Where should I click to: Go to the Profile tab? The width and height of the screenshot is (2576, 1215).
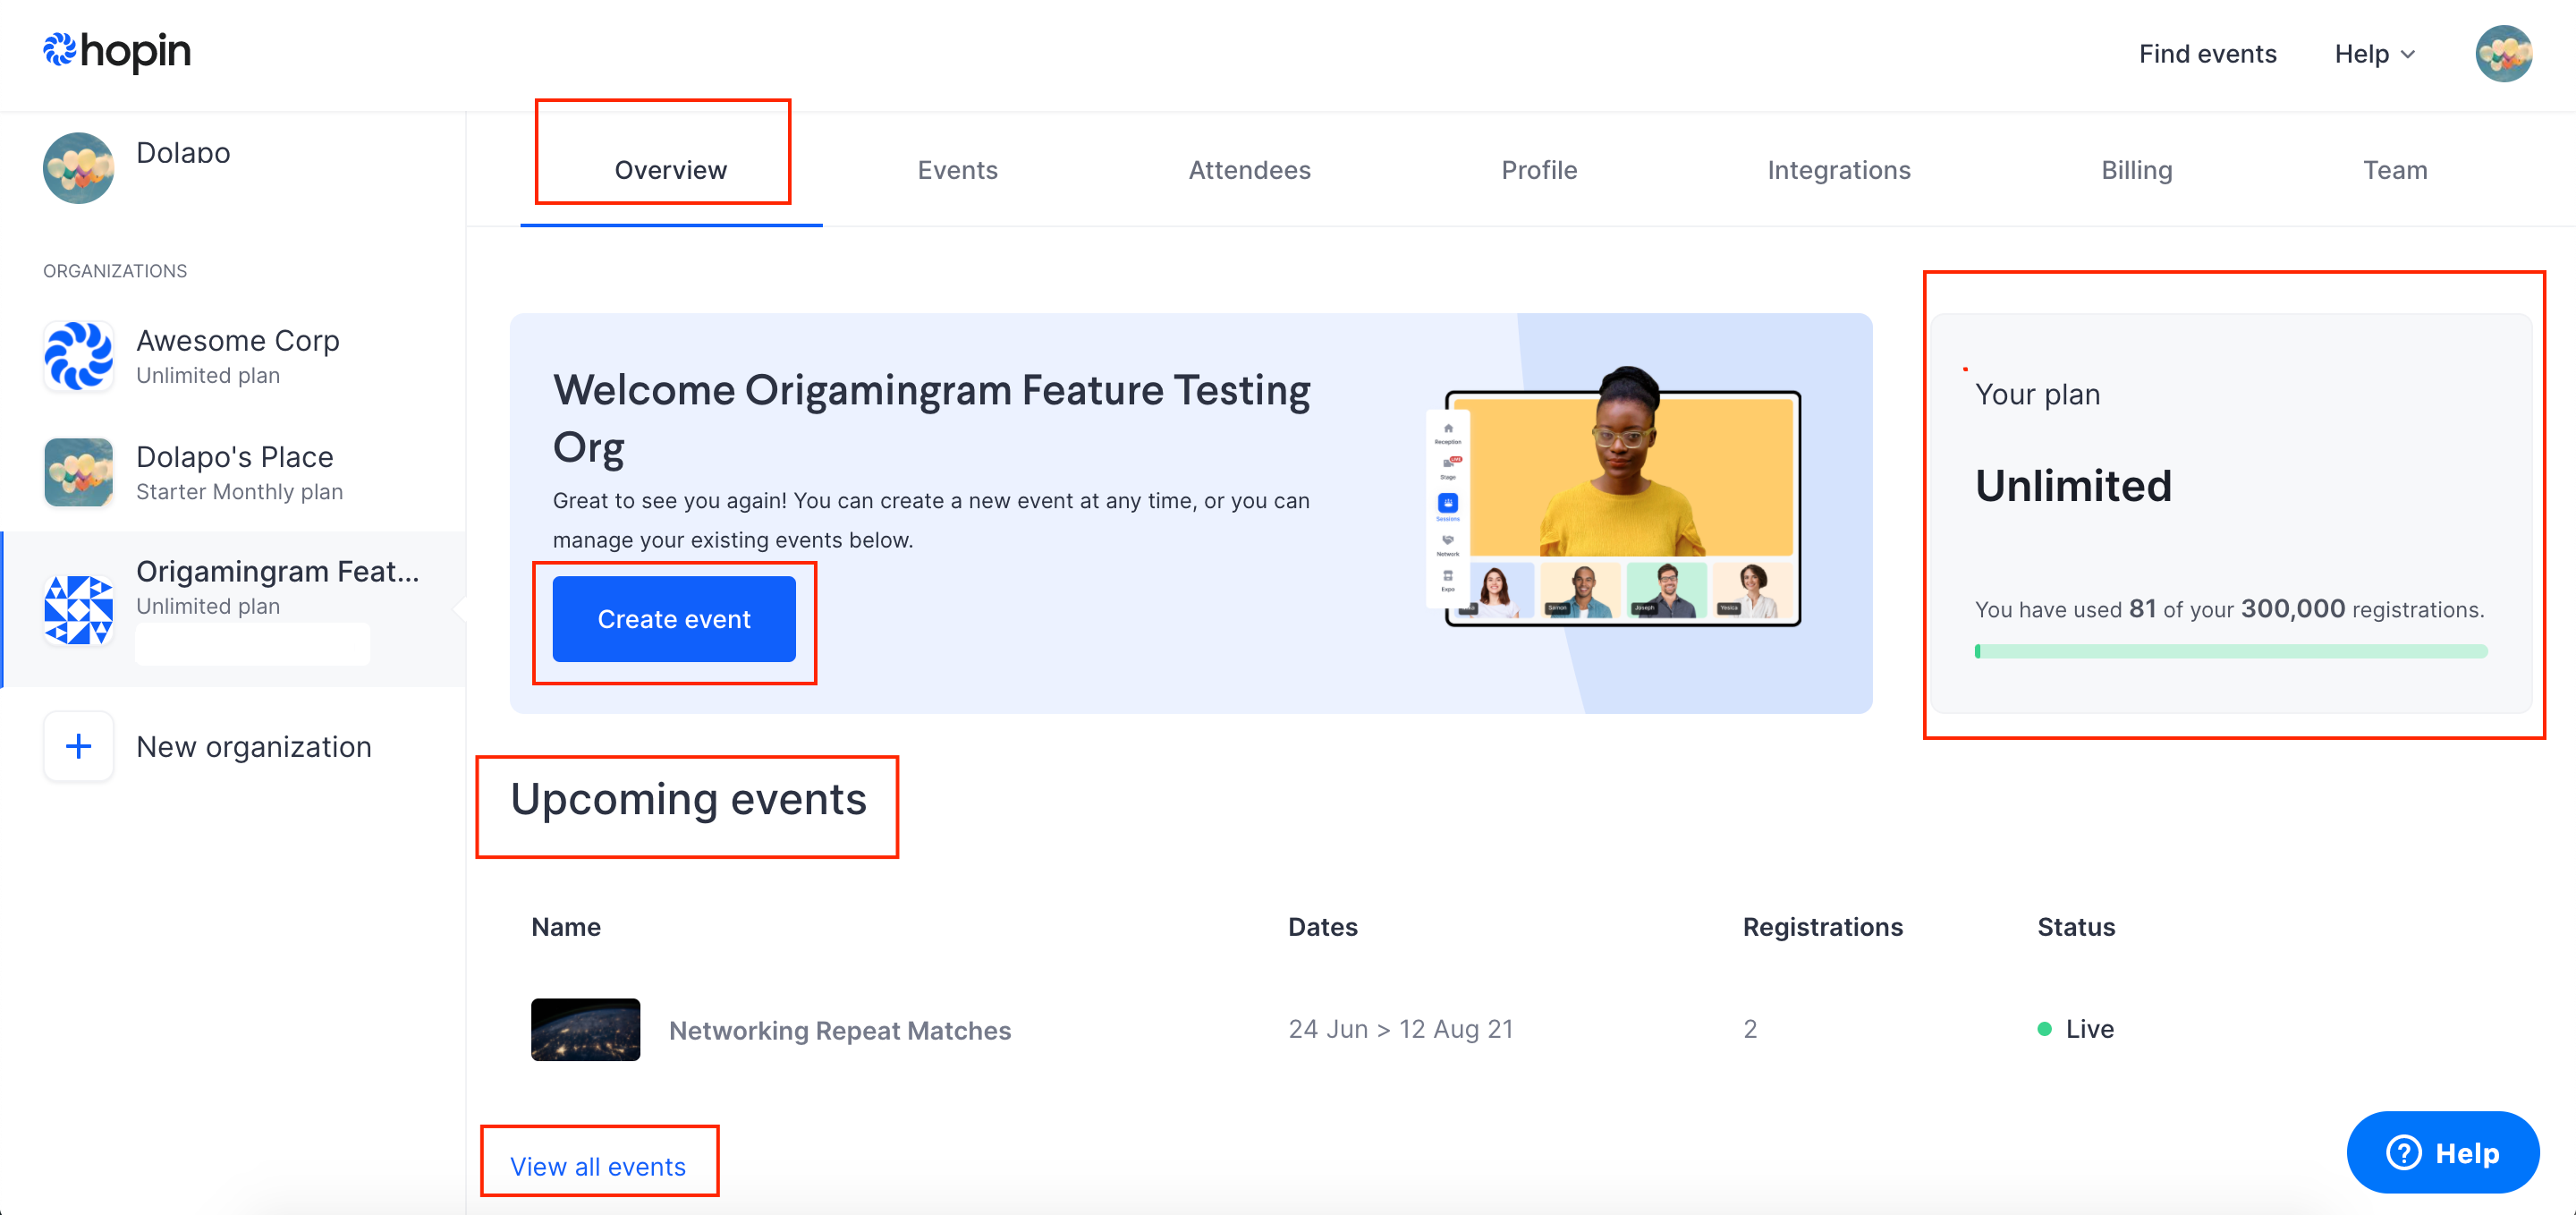click(1539, 170)
